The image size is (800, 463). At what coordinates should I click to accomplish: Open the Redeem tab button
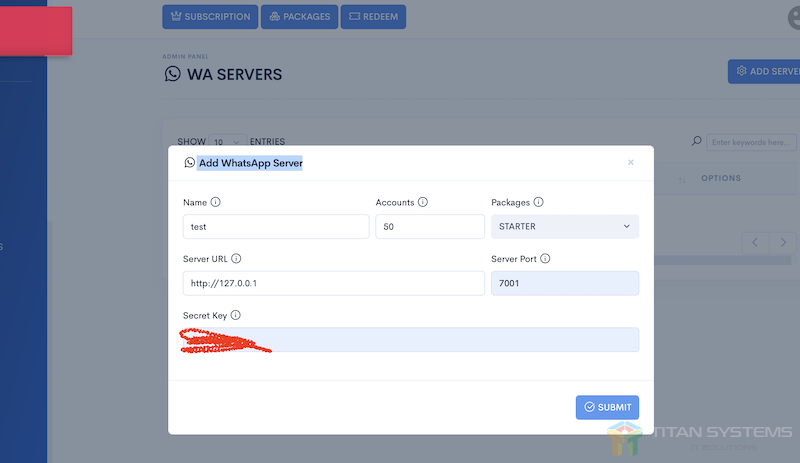[x=373, y=16]
